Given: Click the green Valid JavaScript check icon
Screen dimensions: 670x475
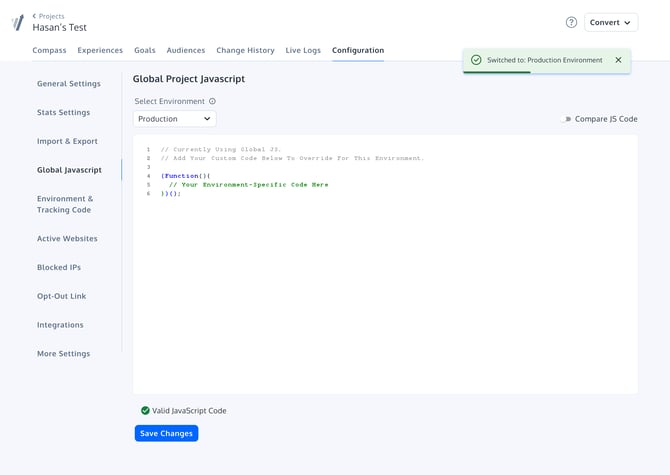Looking at the screenshot, I should coord(145,410).
